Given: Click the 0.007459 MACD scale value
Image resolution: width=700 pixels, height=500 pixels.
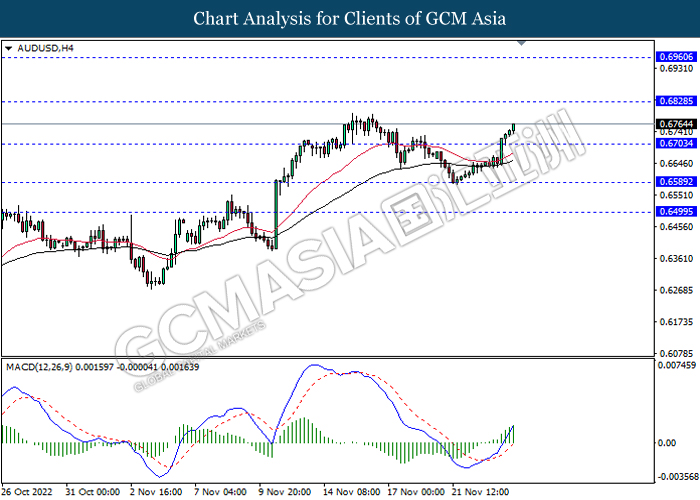Looking at the screenshot, I should [677, 365].
